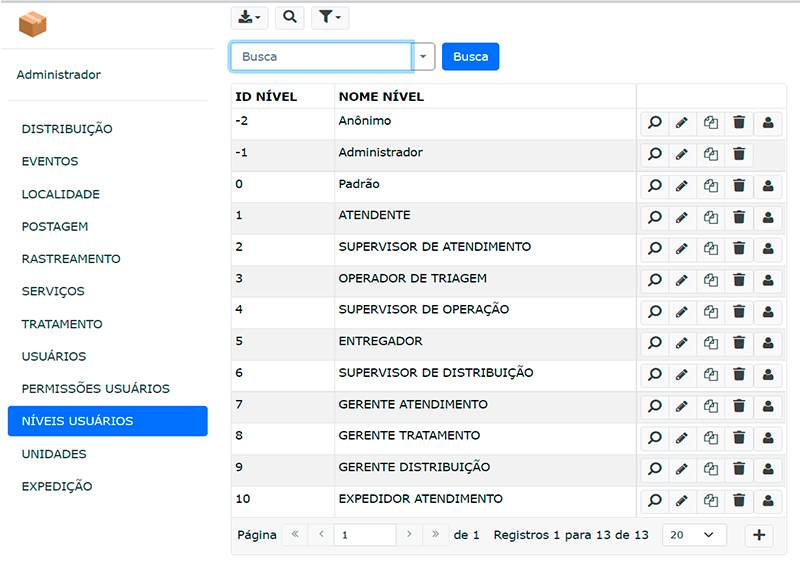The image size is (800, 561).
Task: Go to PERMISSÕES USUÁRIOS in sidebar
Action: pyautogui.click(x=96, y=389)
